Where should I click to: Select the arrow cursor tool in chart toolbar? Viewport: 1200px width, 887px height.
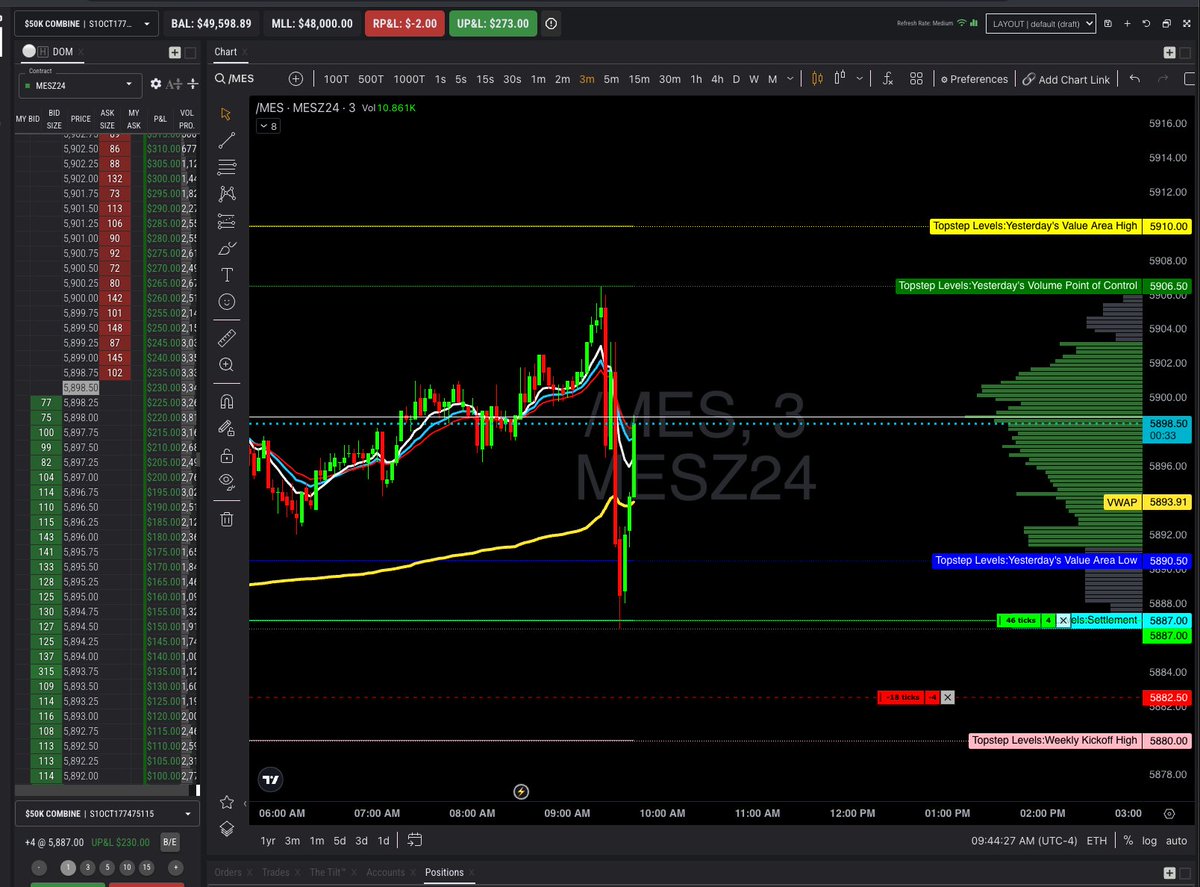point(227,114)
